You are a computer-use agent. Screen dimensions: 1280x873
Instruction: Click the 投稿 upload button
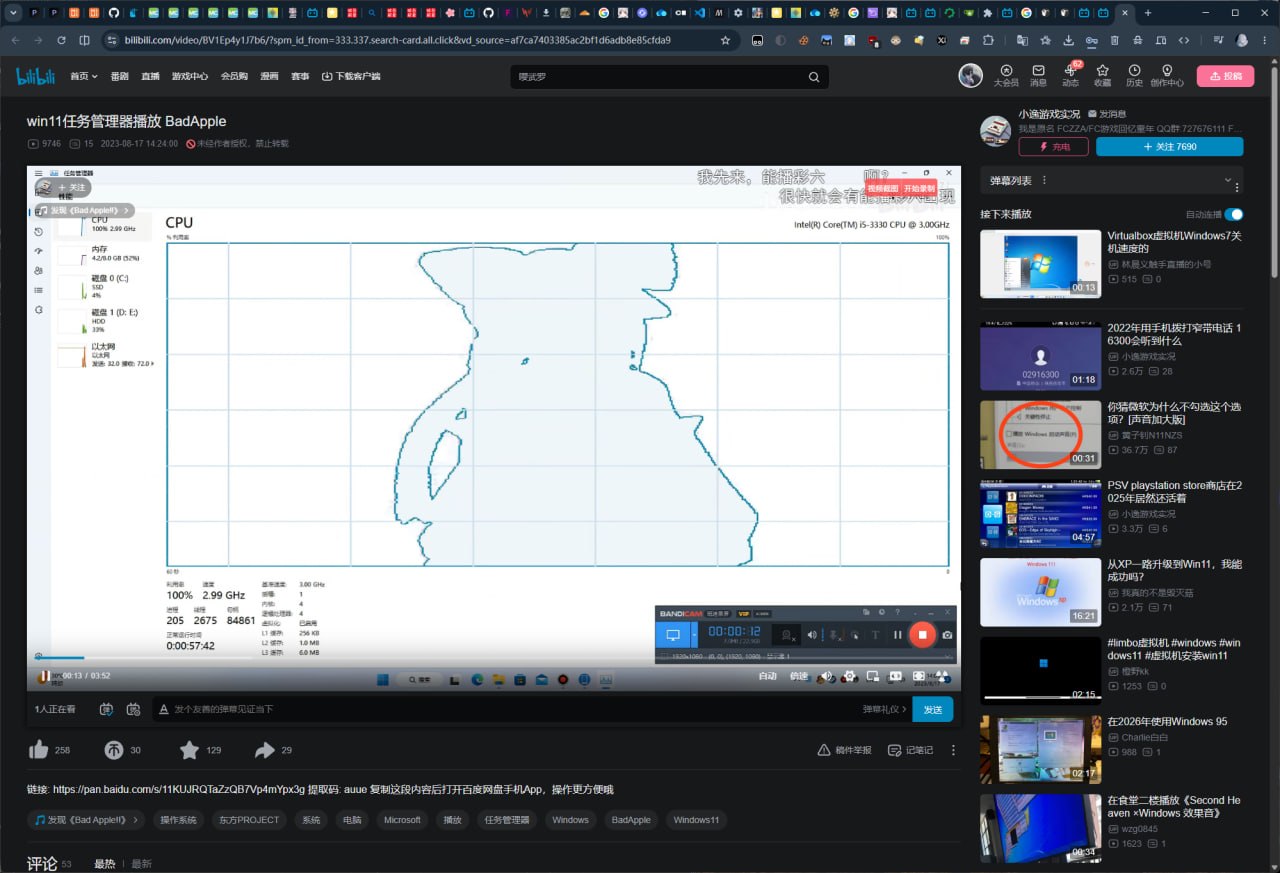point(1225,76)
